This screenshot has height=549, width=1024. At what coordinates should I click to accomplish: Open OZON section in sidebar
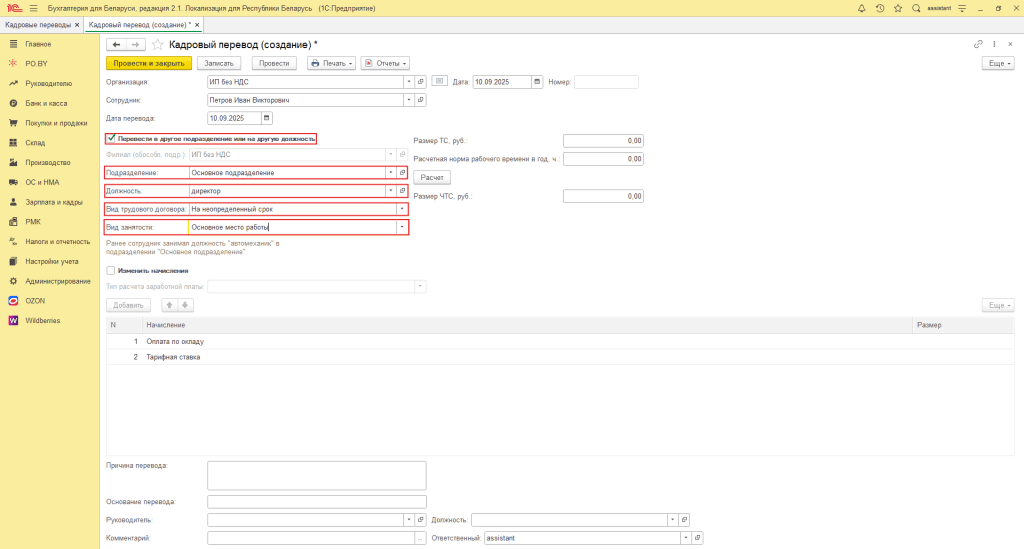click(35, 301)
